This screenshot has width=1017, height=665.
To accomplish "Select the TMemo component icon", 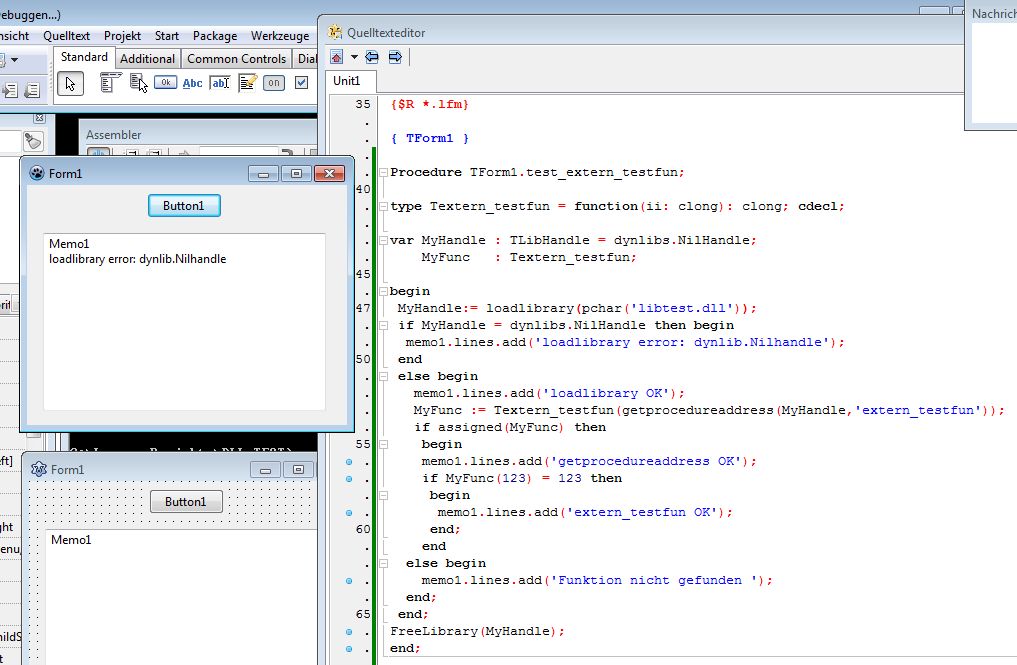I will coord(247,84).
